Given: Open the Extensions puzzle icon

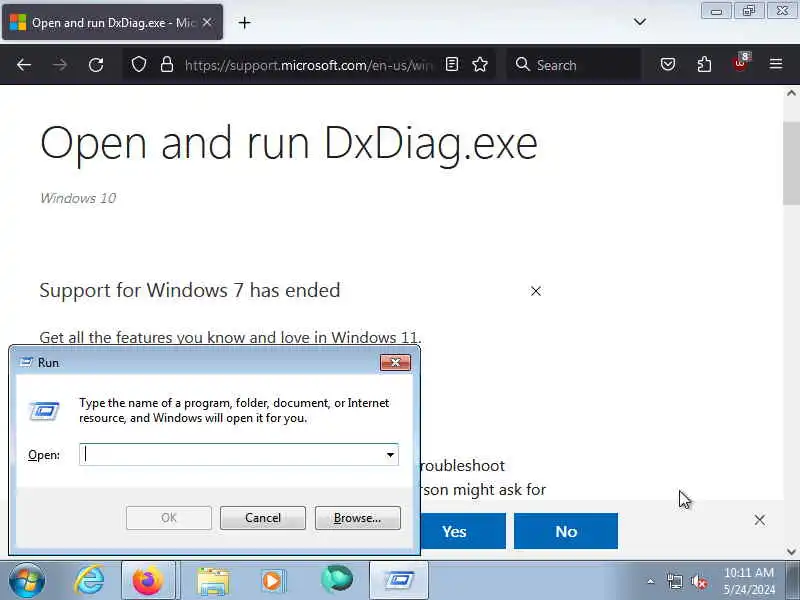Looking at the screenshot, I should click(x=704, y=64).
